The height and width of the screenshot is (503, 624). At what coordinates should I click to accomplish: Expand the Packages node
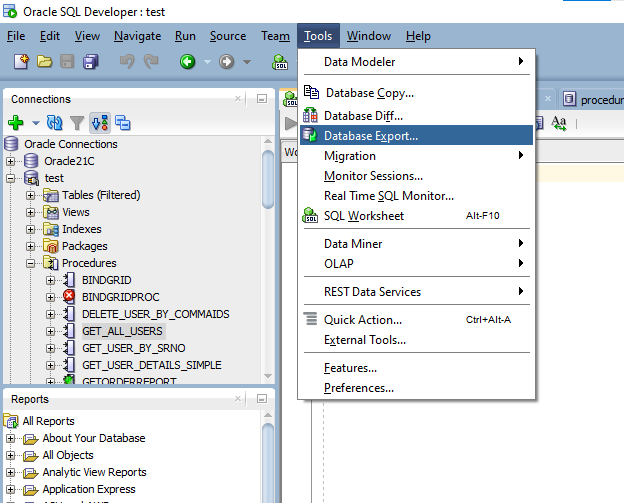coord(31,246)
